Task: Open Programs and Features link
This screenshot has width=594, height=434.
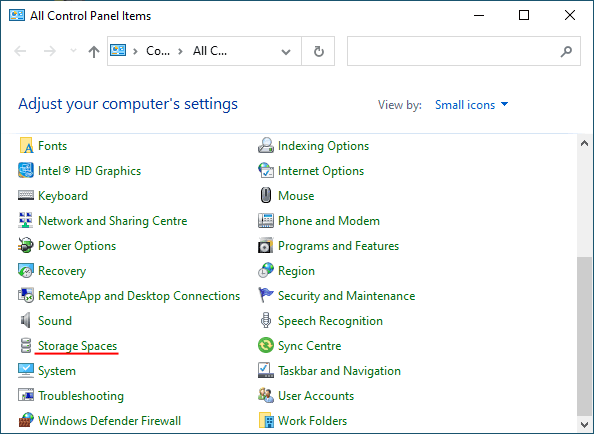Action: coord(338,246)
